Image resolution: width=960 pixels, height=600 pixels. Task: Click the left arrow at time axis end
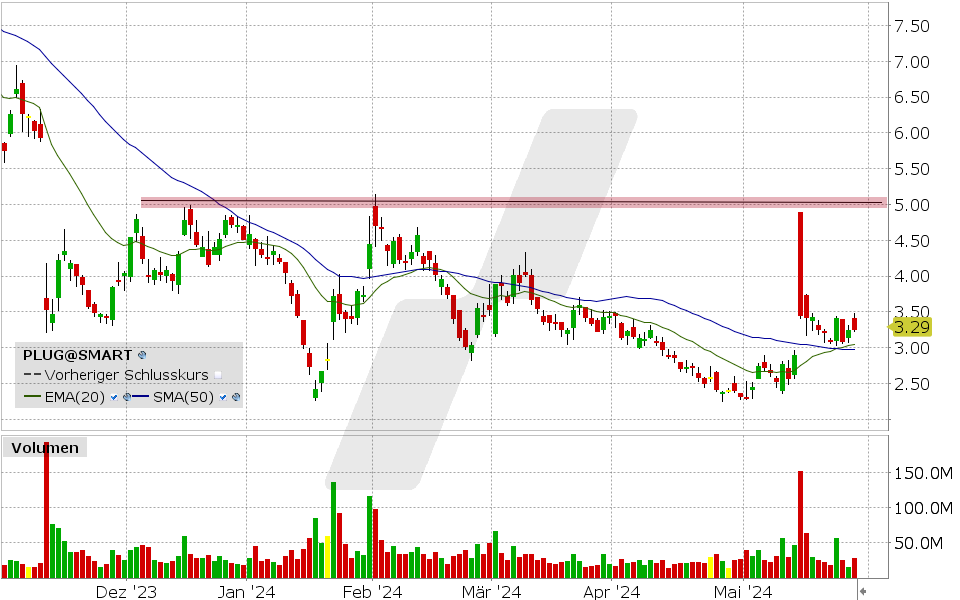pyautogui.click(x=863, y=591)
